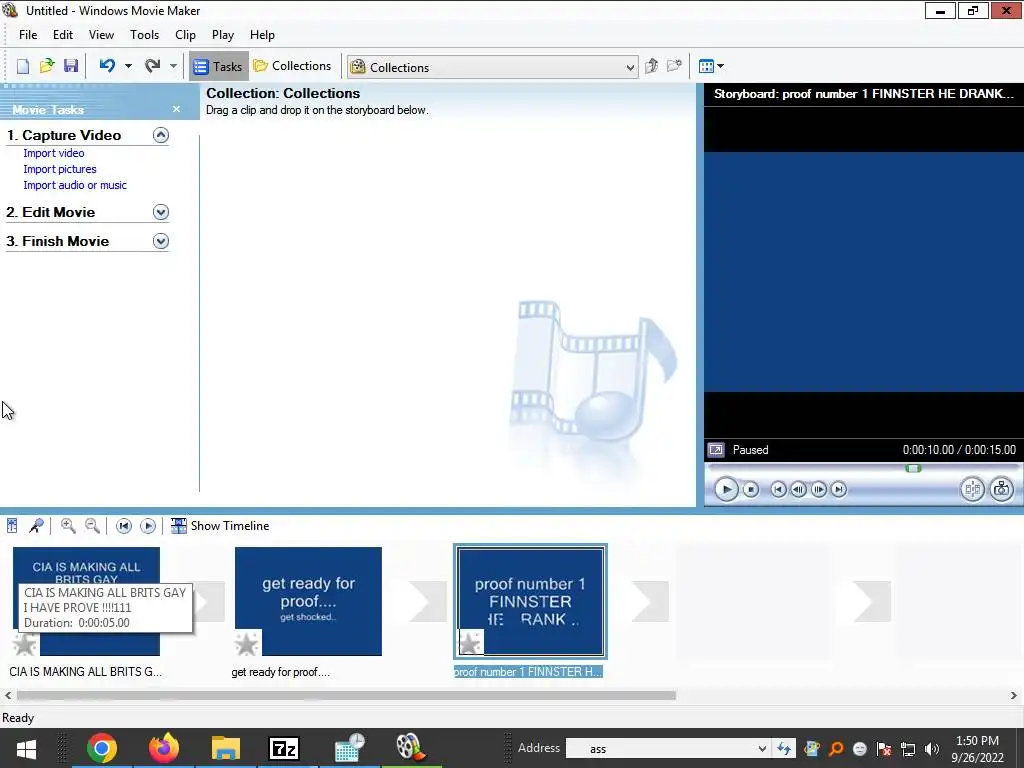
Task: Open the Windows Start menu
Action: 26,748
